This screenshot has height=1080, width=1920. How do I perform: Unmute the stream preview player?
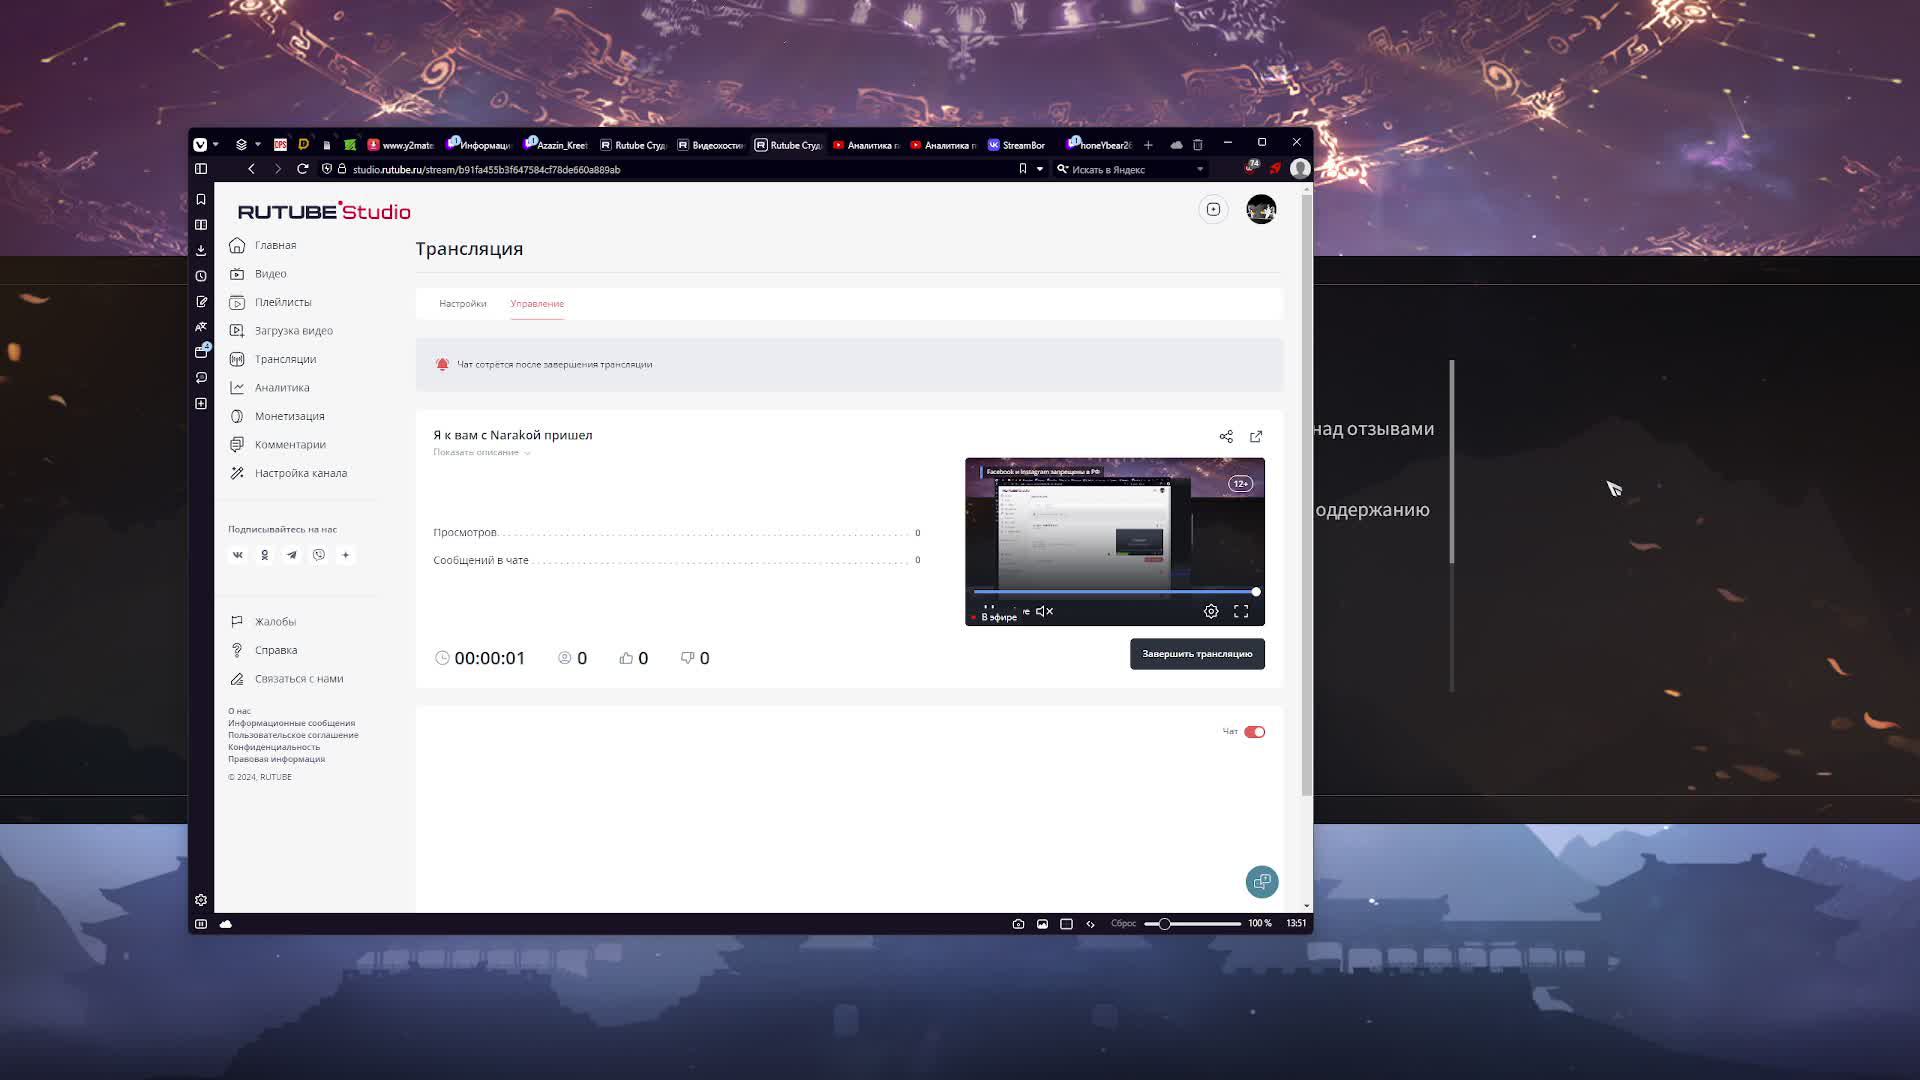click(1044, 611)
